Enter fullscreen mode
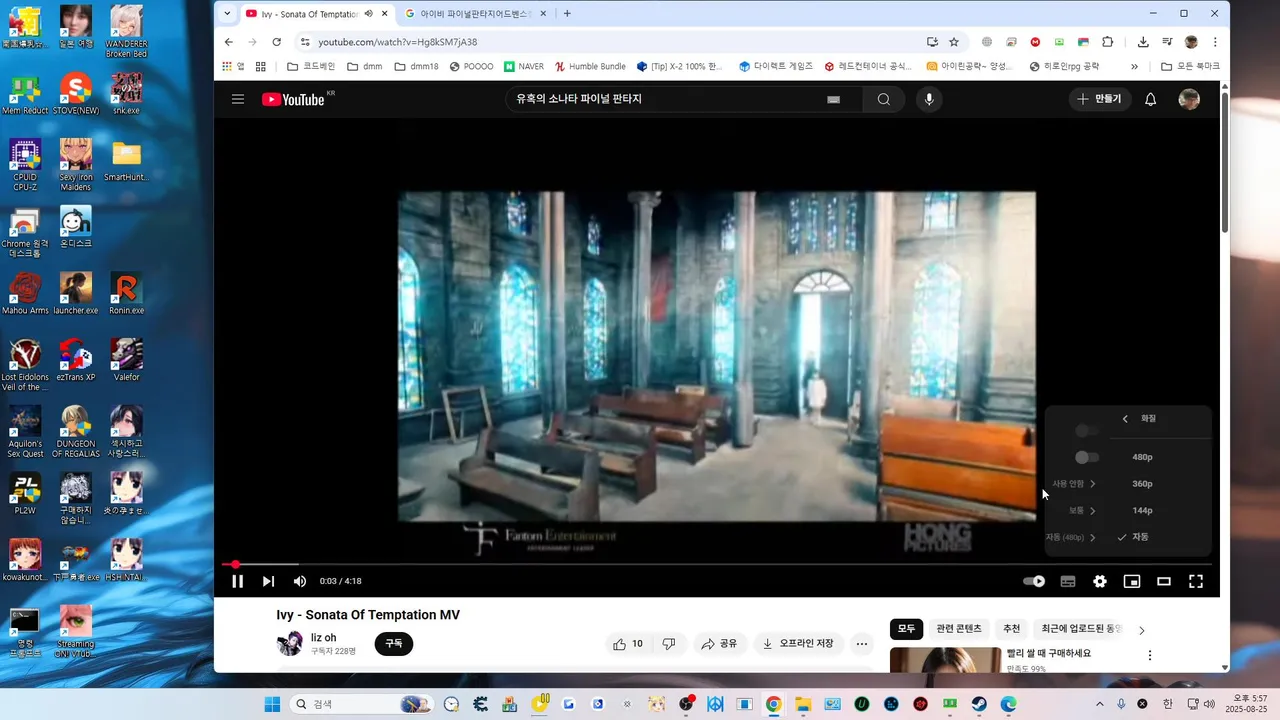The image size is (1280, 720). 1196,581
